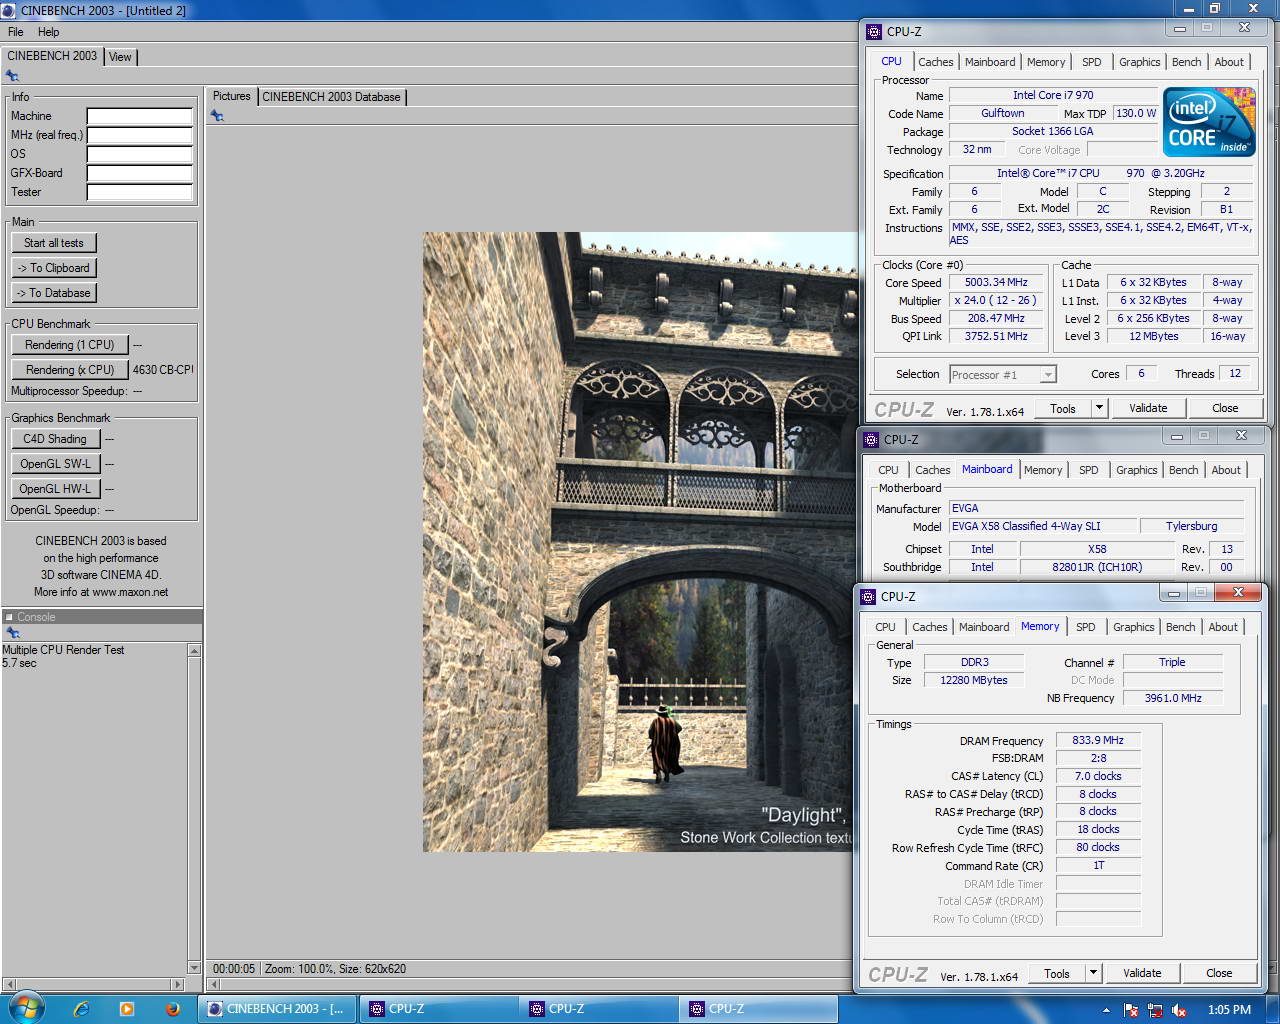Click the Close button in the Memory CPU-Z window
This screenshot has width=1280, height=1024.
pyautogui.click(x=1219, y=973)
